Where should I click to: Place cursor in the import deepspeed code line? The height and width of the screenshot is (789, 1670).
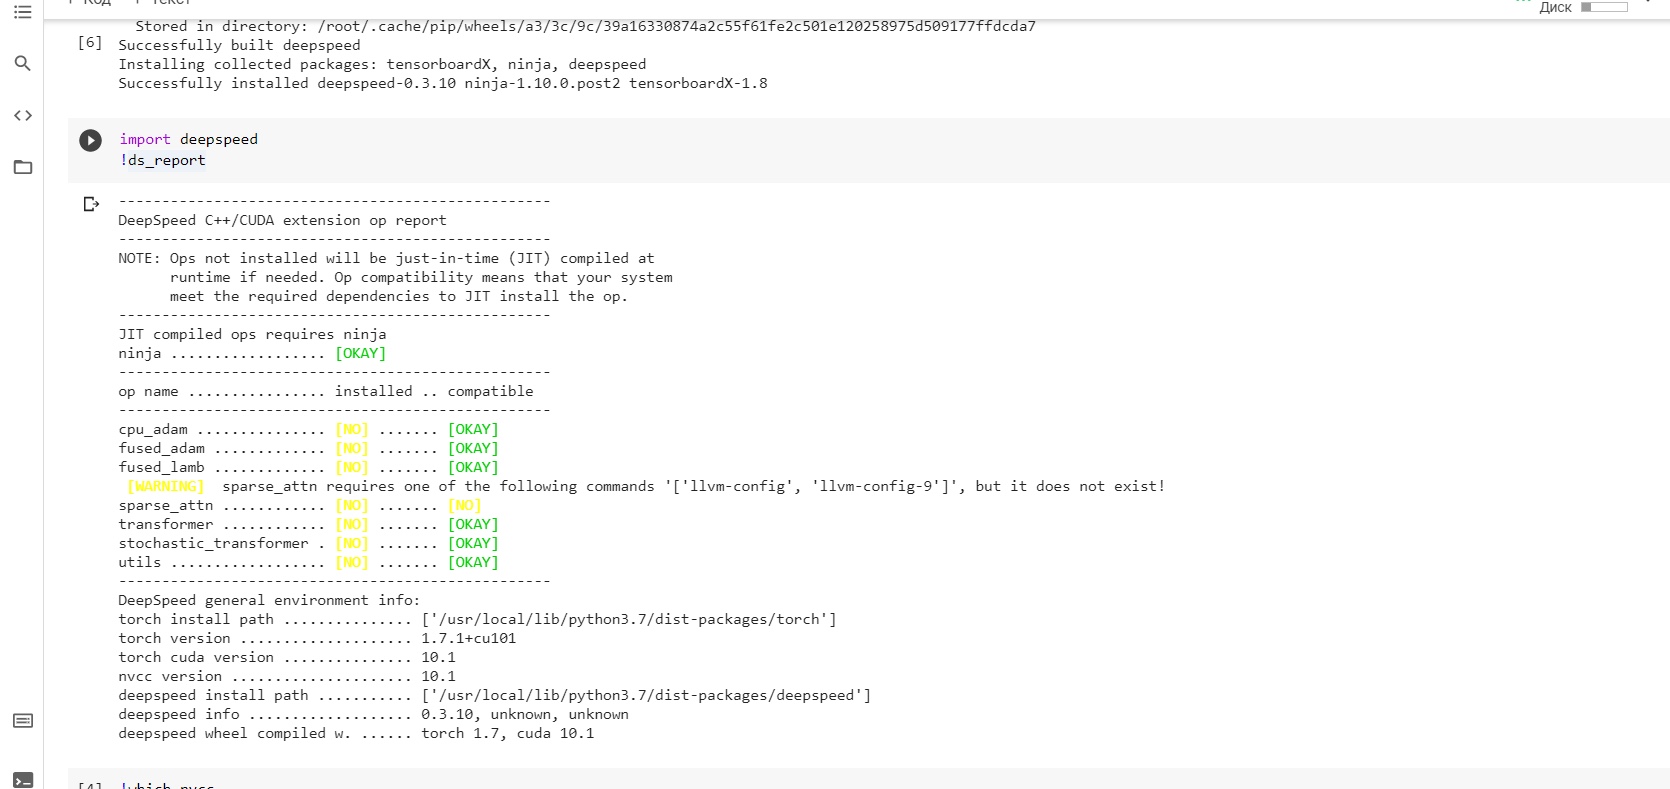(188, 139)
